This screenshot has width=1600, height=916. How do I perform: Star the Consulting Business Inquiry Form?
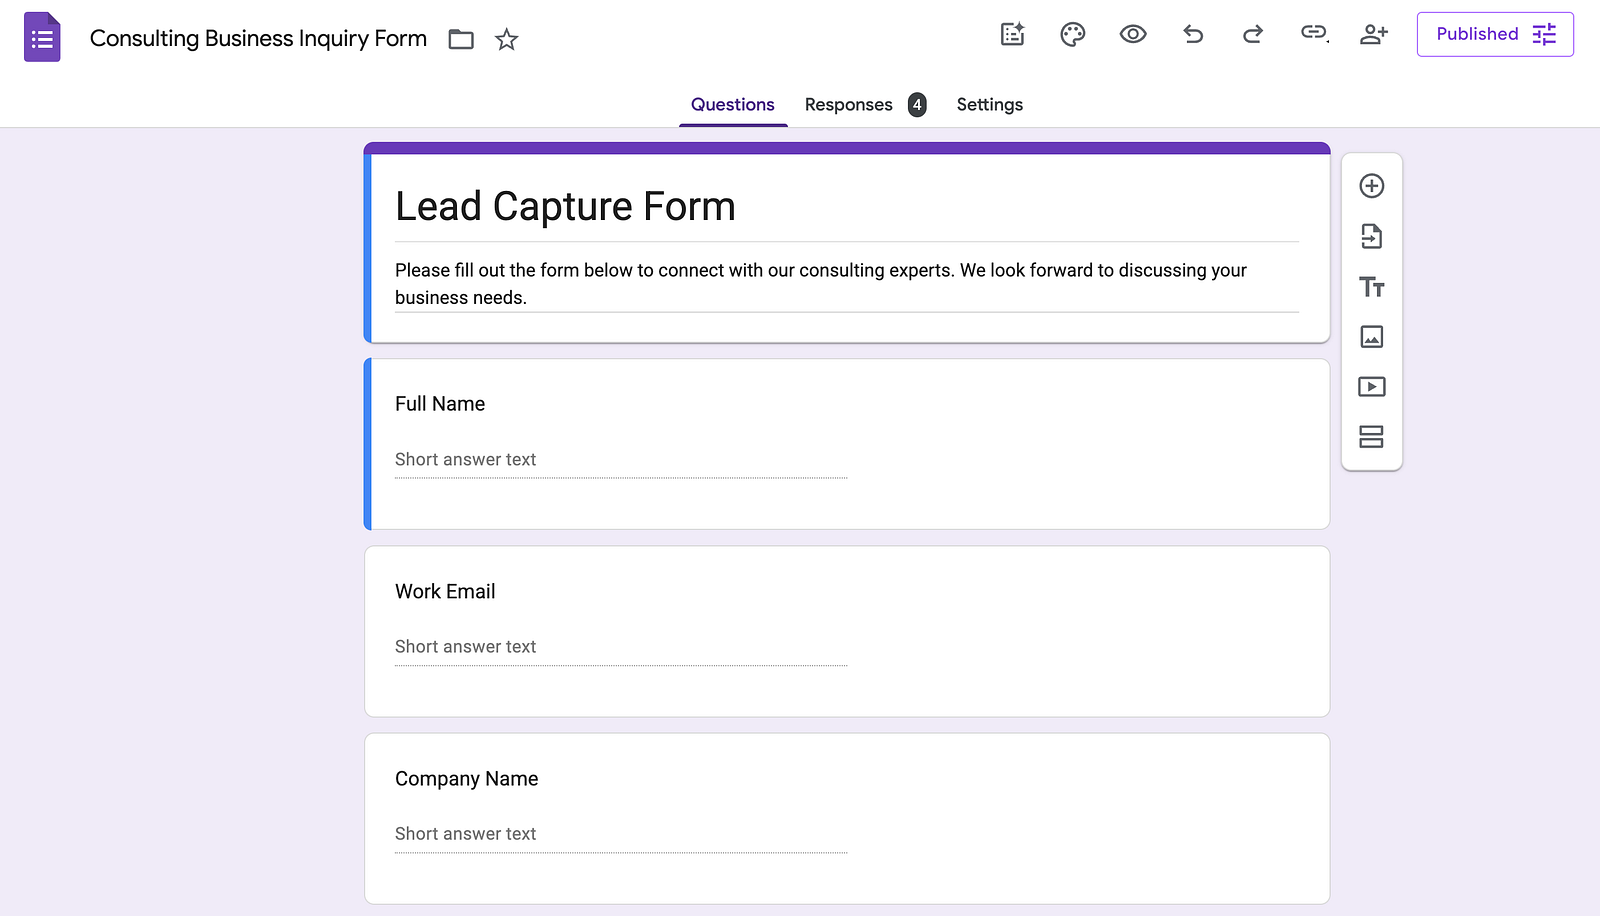point(507,39)
